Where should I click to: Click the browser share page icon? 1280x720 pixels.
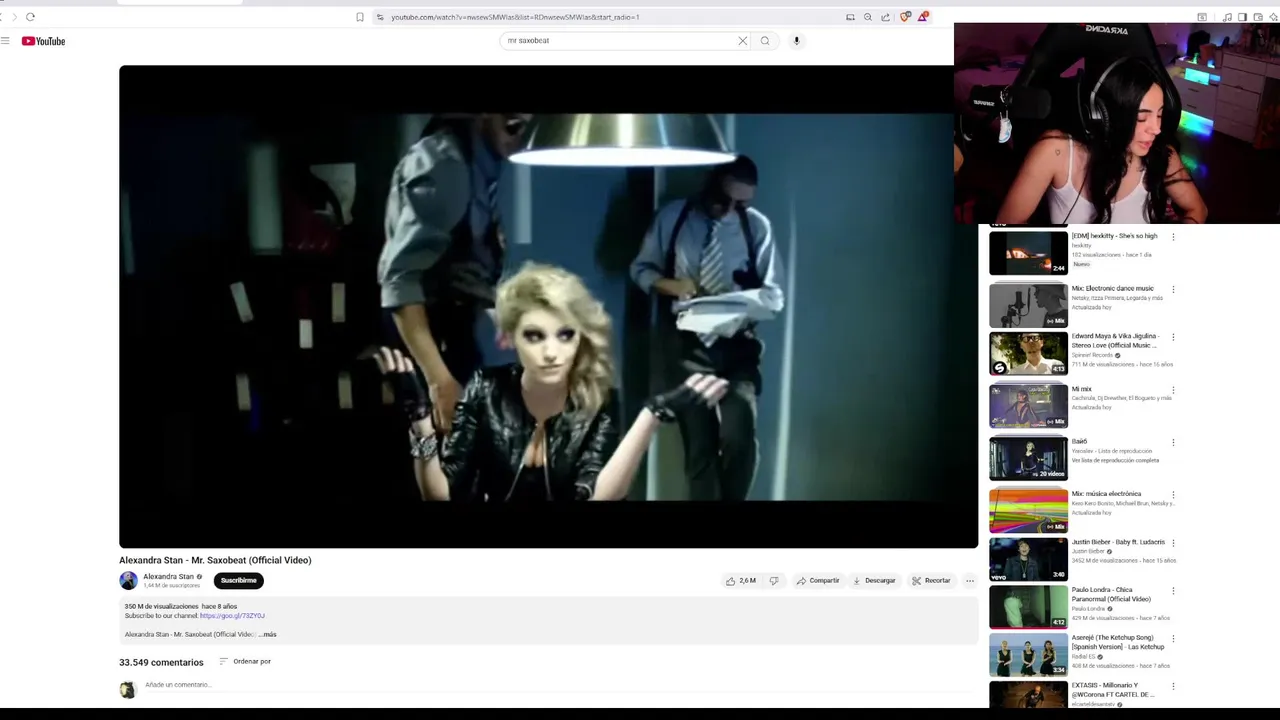tap(886, 17)
